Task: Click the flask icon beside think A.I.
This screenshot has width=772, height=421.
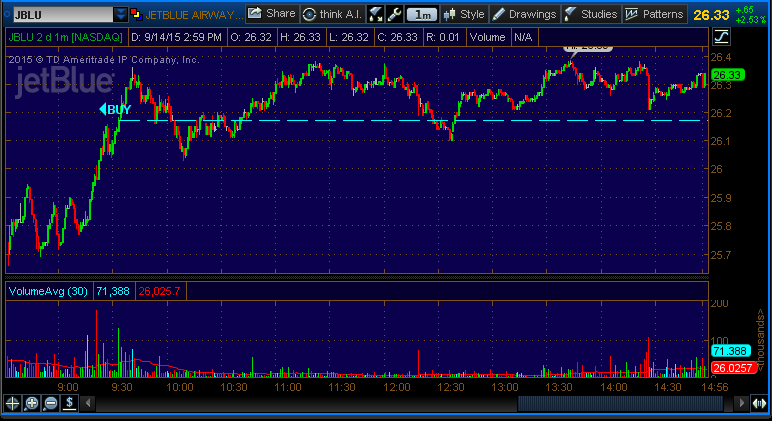Action: [376, 14]
